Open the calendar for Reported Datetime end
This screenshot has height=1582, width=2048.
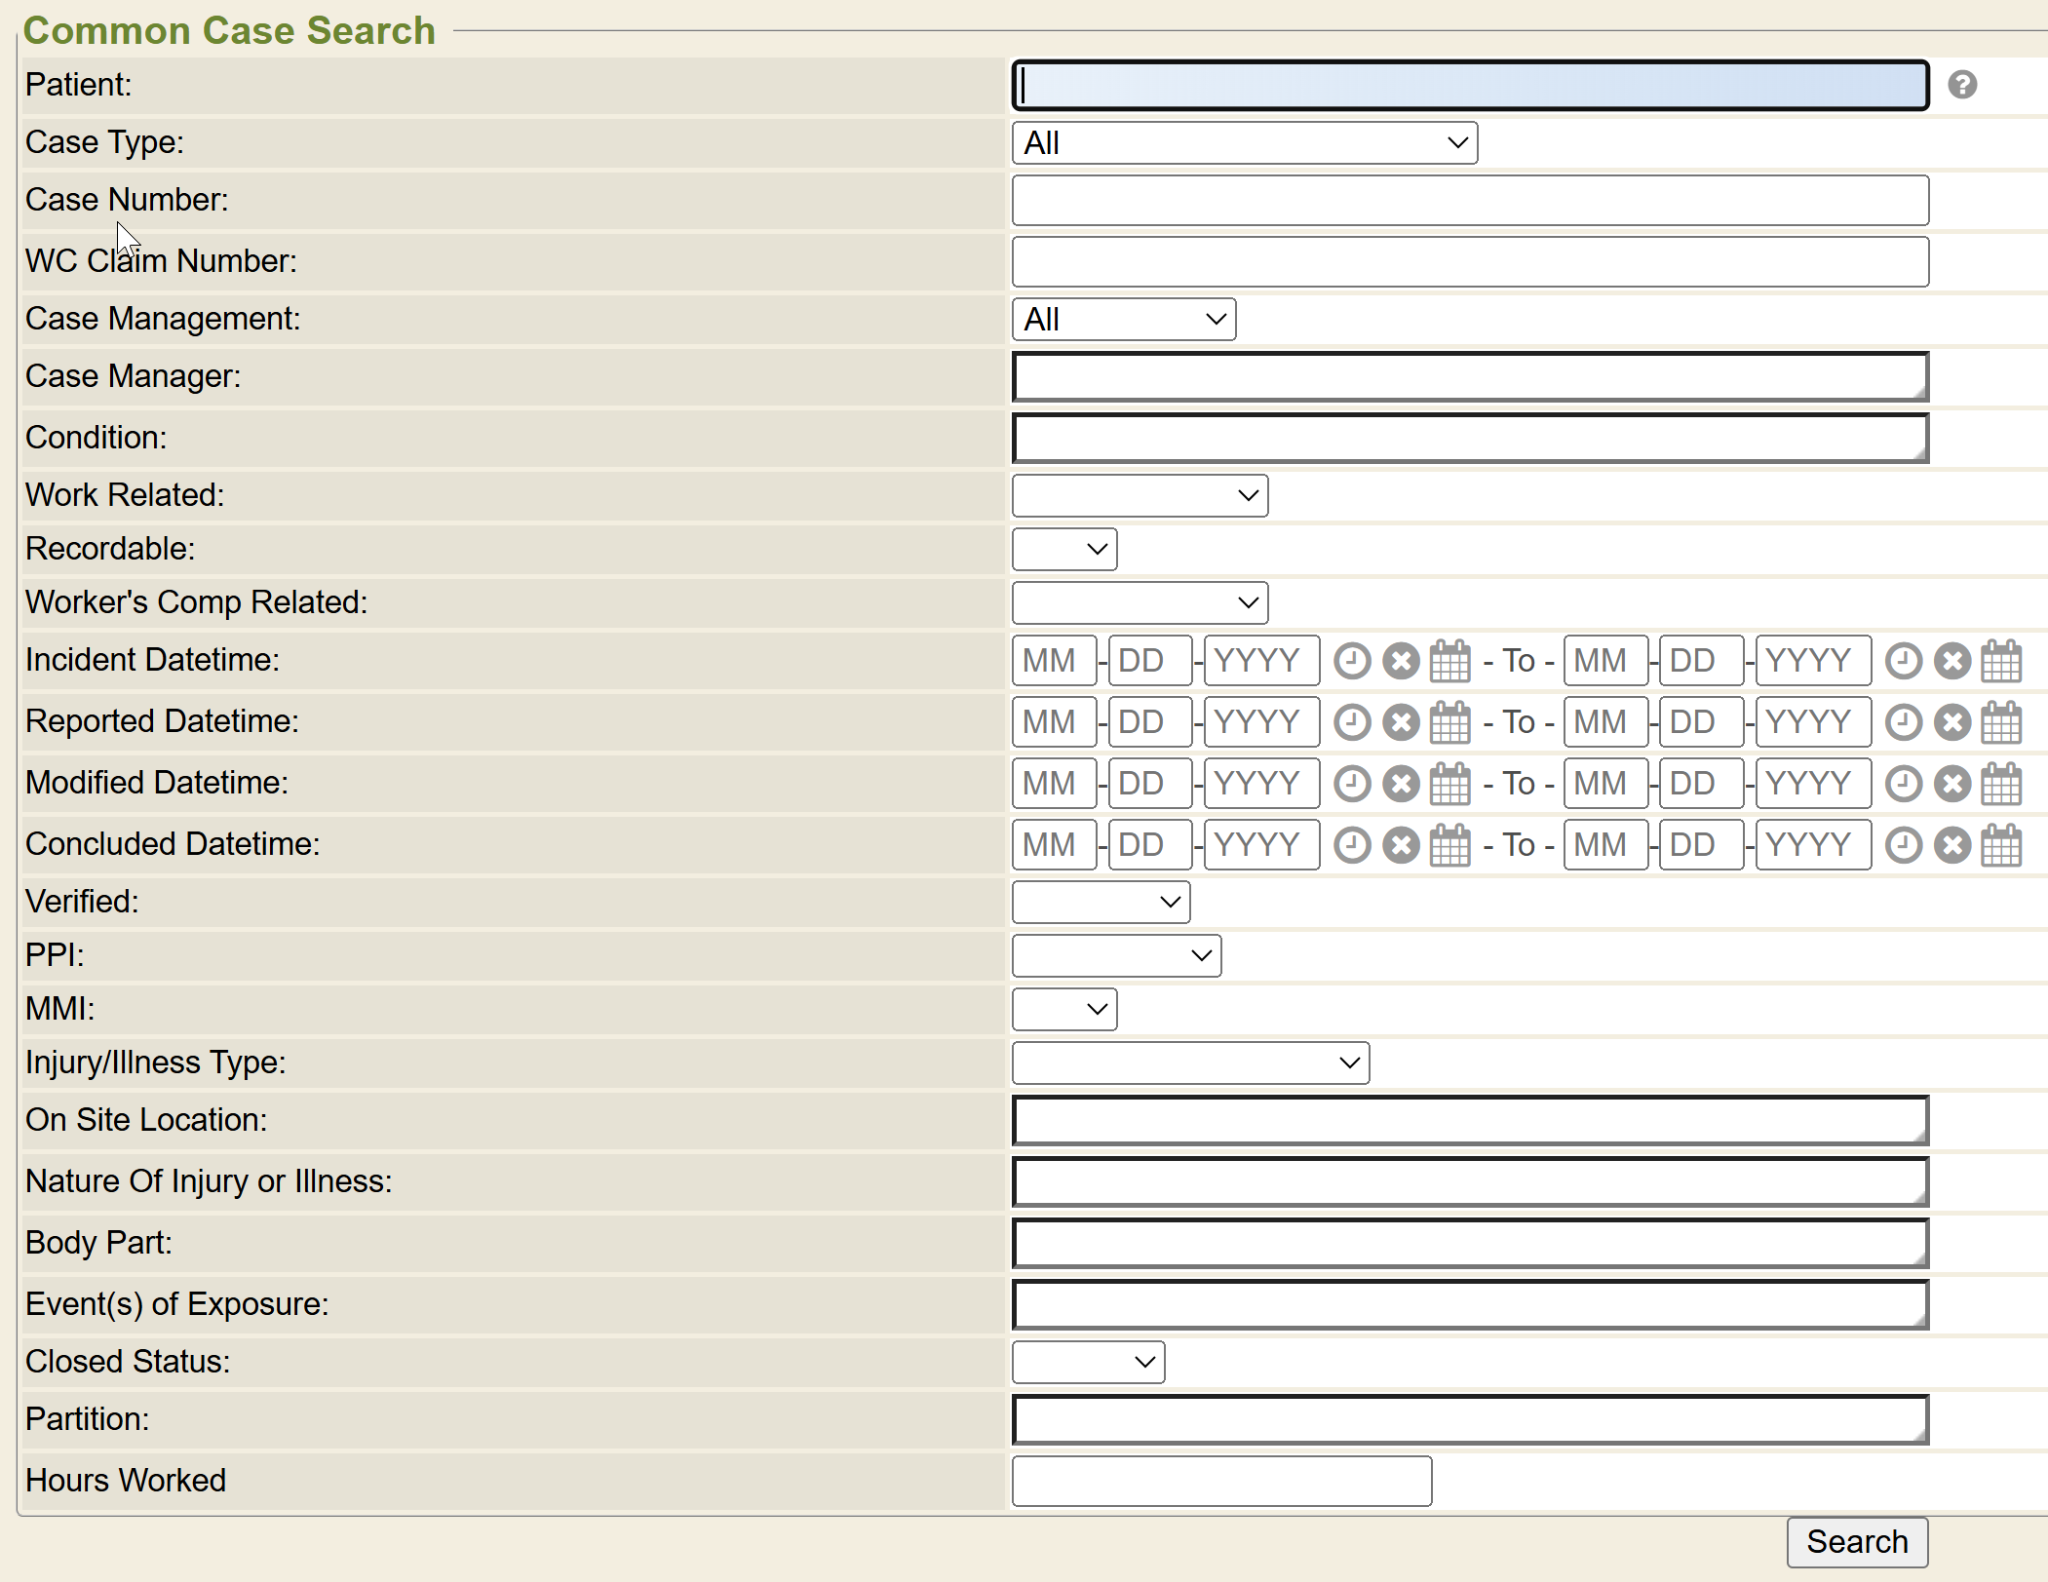[2001, 722]
